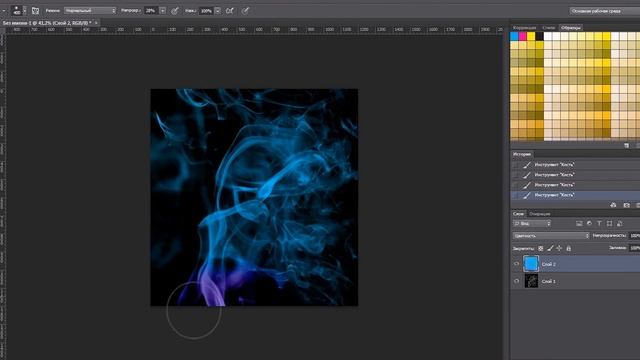
Task: Select the layer name 'Слой 2'
Action: 549,264
